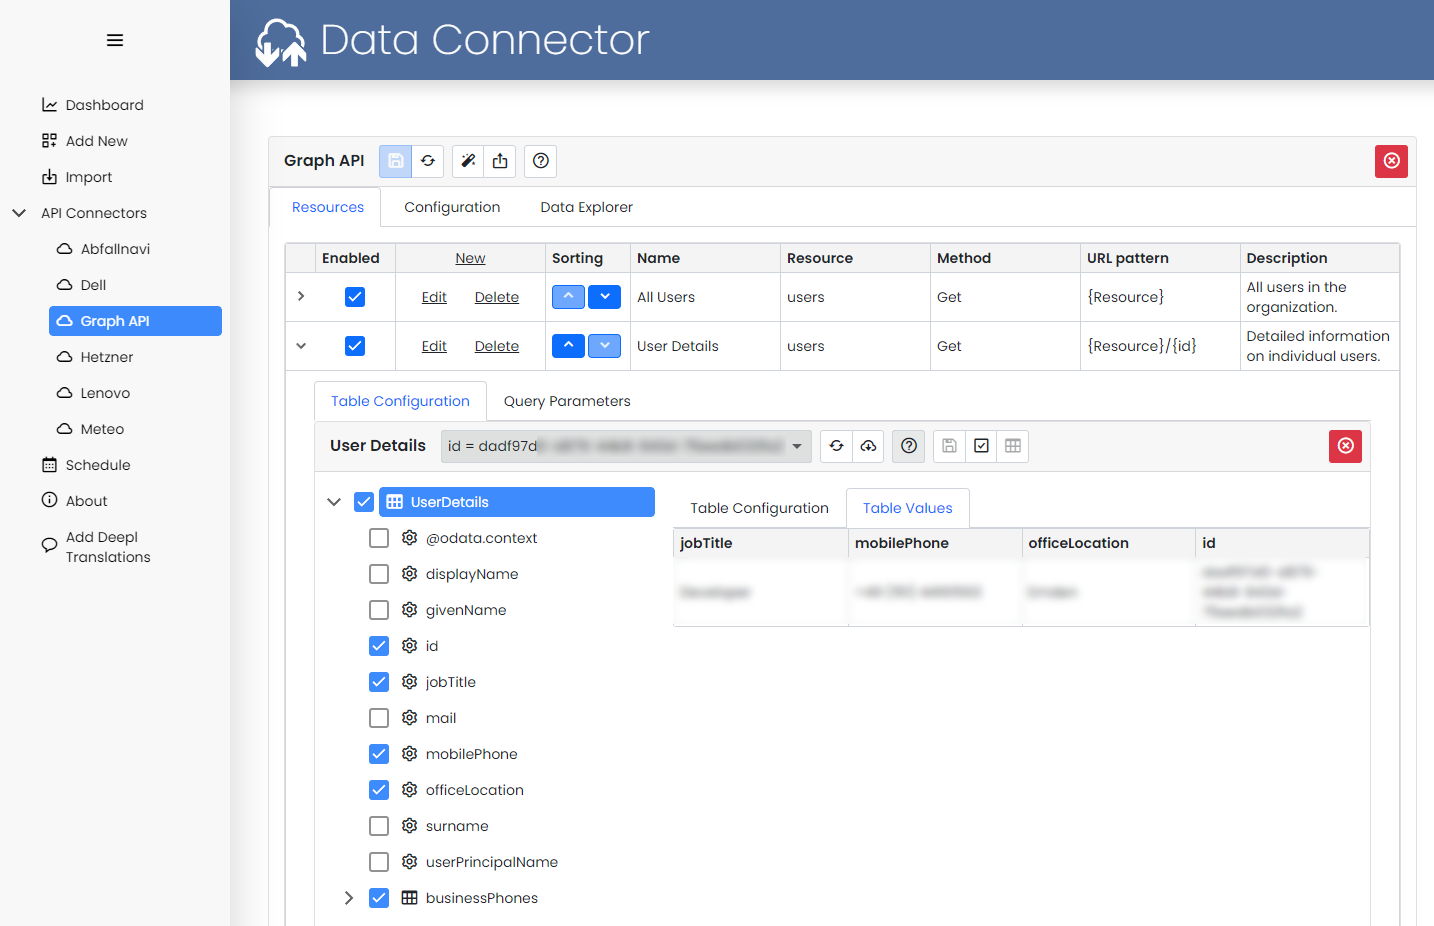The height and width of the screenshot is (926, 1434).
Task: Click the gear icon beside displayName
Action: (409, 574)
